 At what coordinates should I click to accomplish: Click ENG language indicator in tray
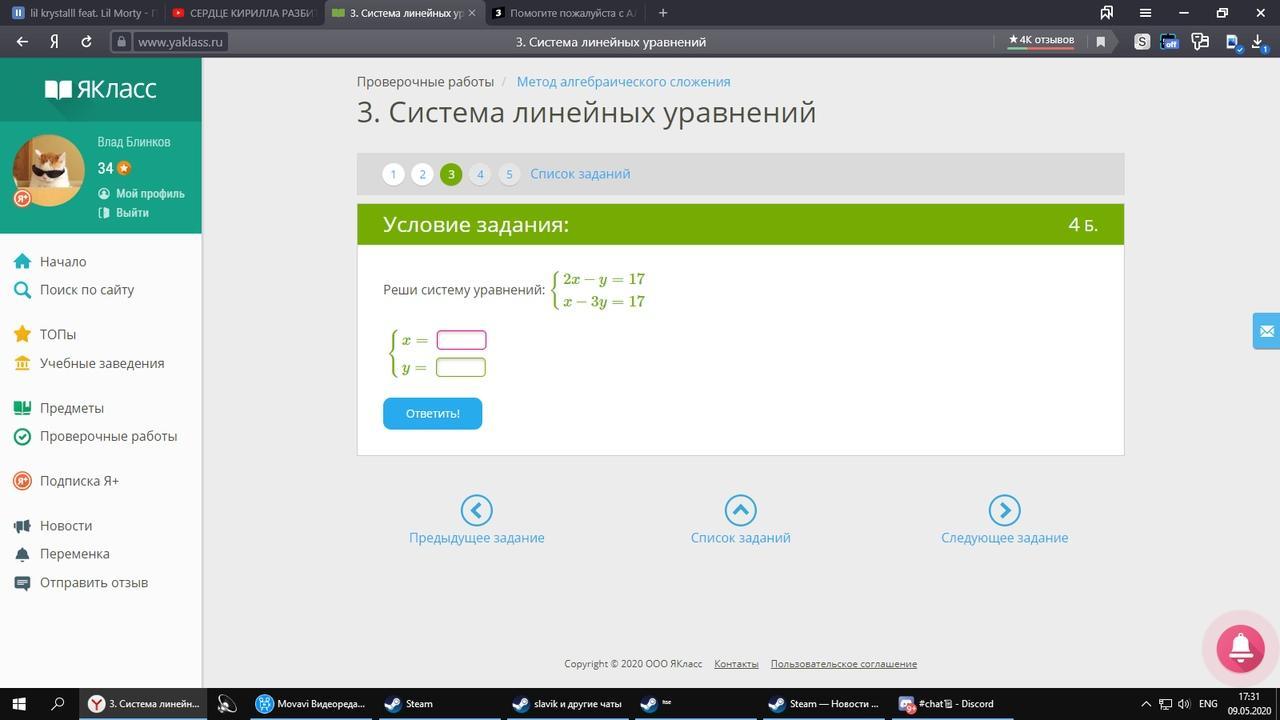point(1208,704)
